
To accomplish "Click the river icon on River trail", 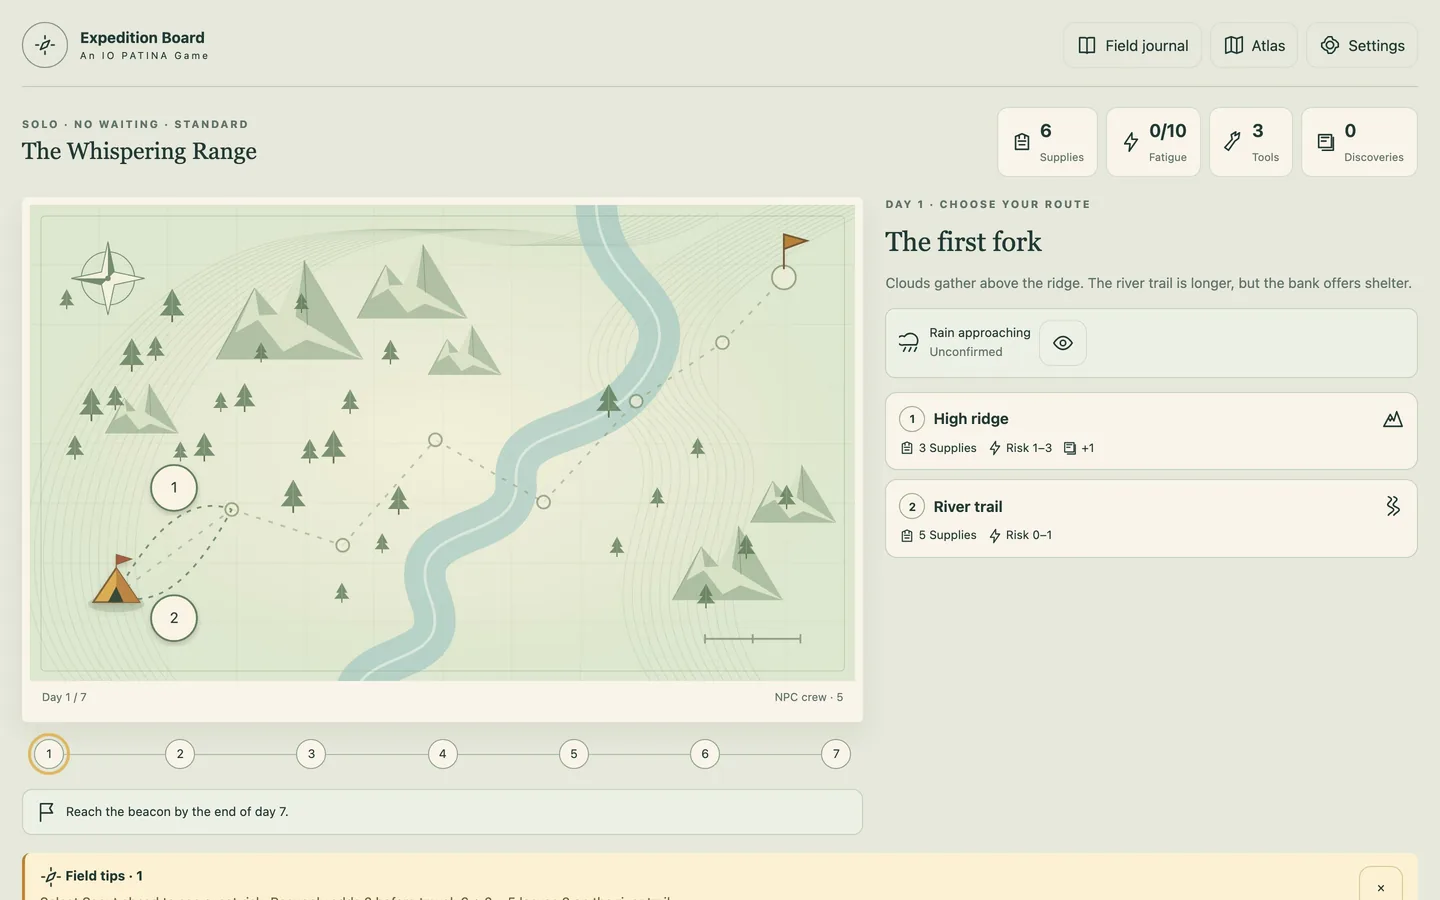I will (x=1393, y=506).
